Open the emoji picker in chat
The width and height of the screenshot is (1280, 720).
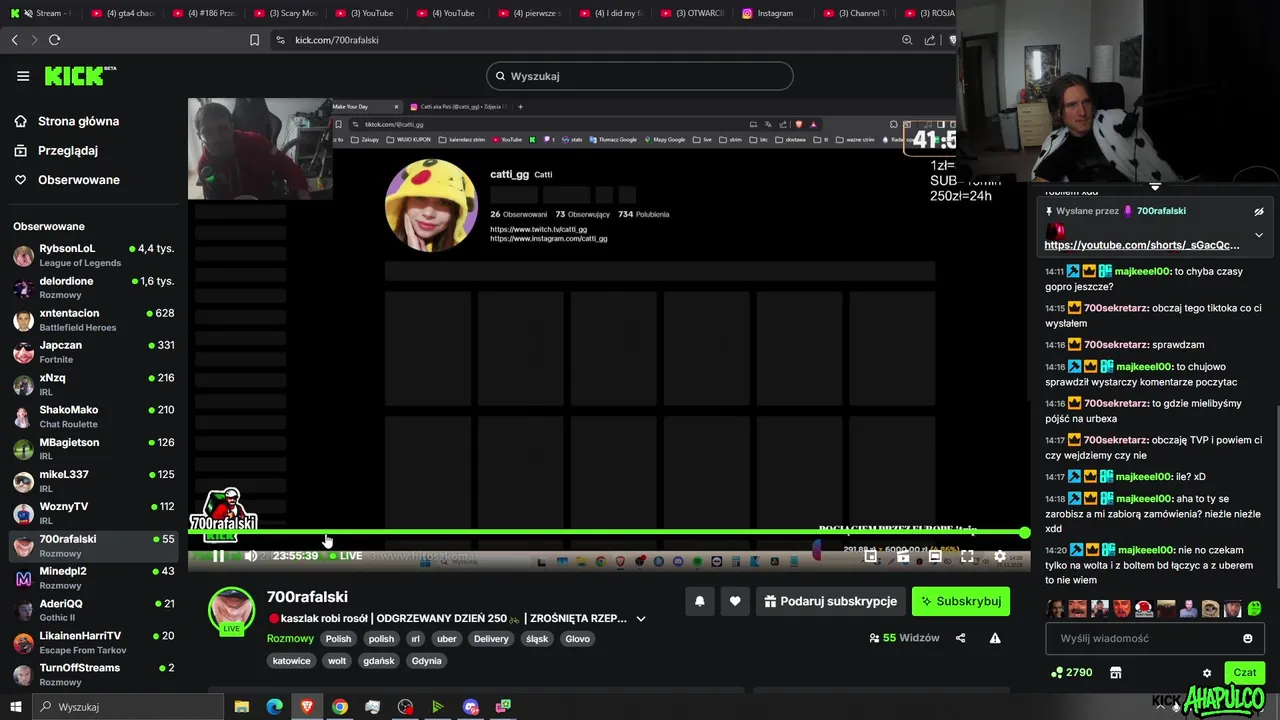tap(1247, 638)
